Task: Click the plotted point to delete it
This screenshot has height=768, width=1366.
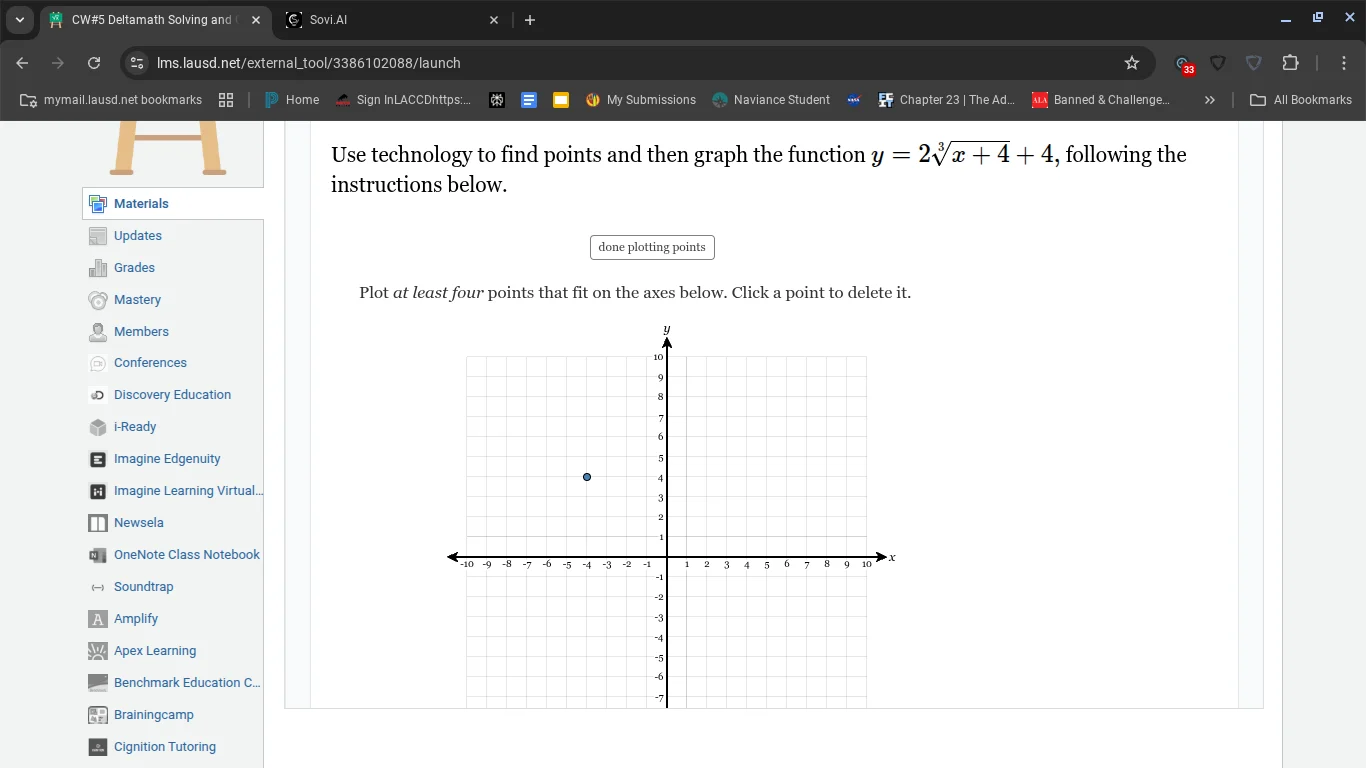Action: [x=587, y=477]
